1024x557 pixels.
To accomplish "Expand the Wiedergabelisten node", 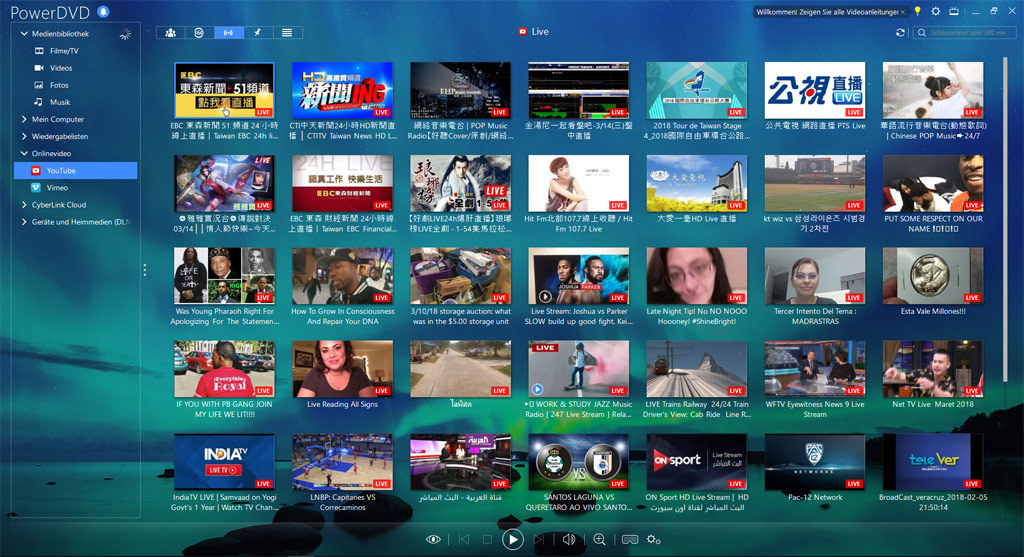I will coord(24,136).
